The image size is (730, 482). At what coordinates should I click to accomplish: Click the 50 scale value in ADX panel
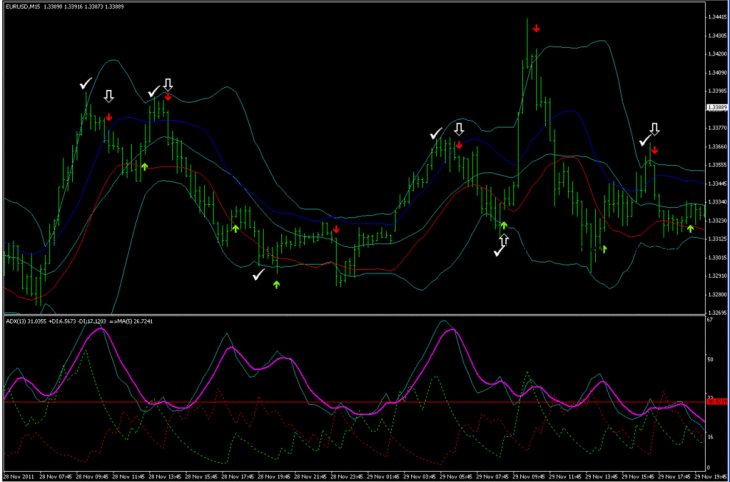(710, 360)
